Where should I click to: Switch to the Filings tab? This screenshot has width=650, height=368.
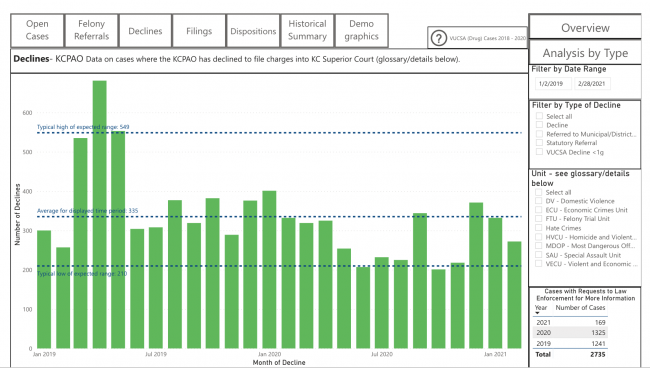(x=199, y=31)
